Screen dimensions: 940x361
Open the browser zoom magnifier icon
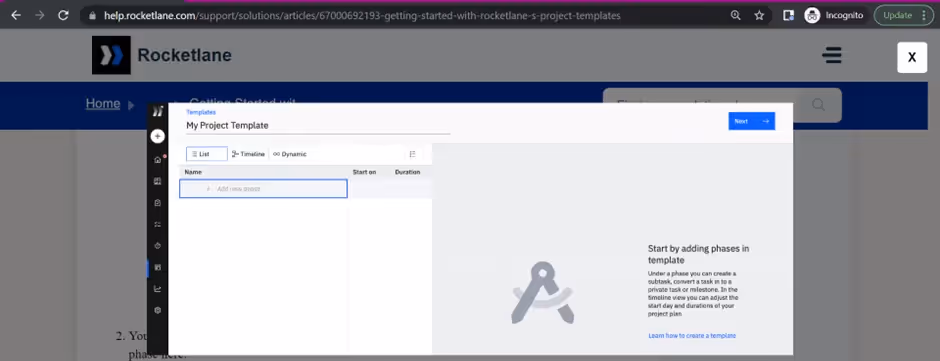click(736, 16)
